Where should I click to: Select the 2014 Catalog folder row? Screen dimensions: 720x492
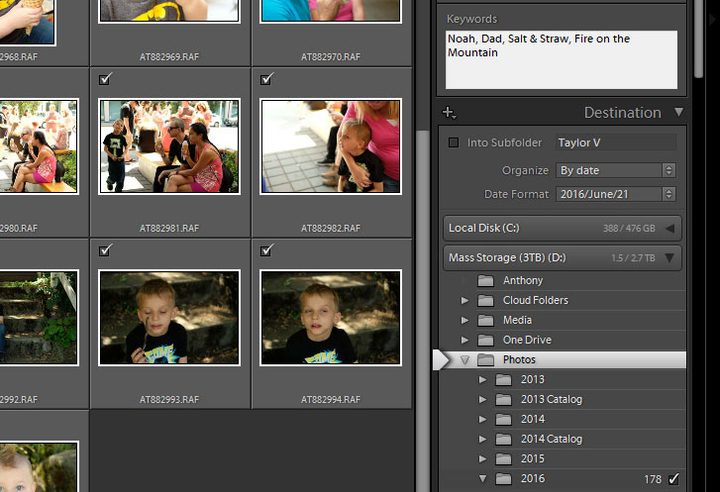point(561,439)
